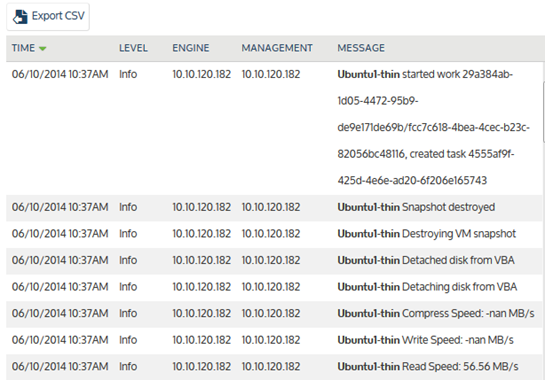Click the export icon beside Export CSV
Image resolution: width=545 pixels, height=380 pixels.
tap(20, 17)
